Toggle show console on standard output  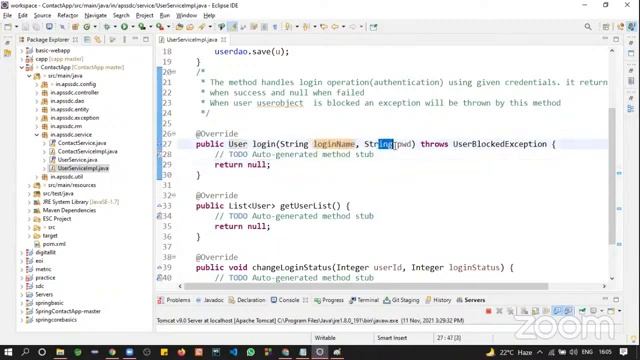(557, 311)
